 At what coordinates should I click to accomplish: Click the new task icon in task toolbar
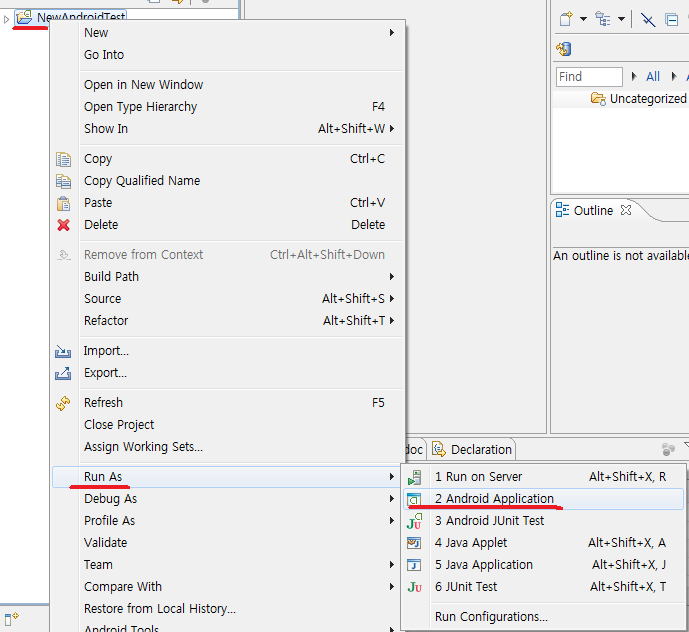pos(566,19)
